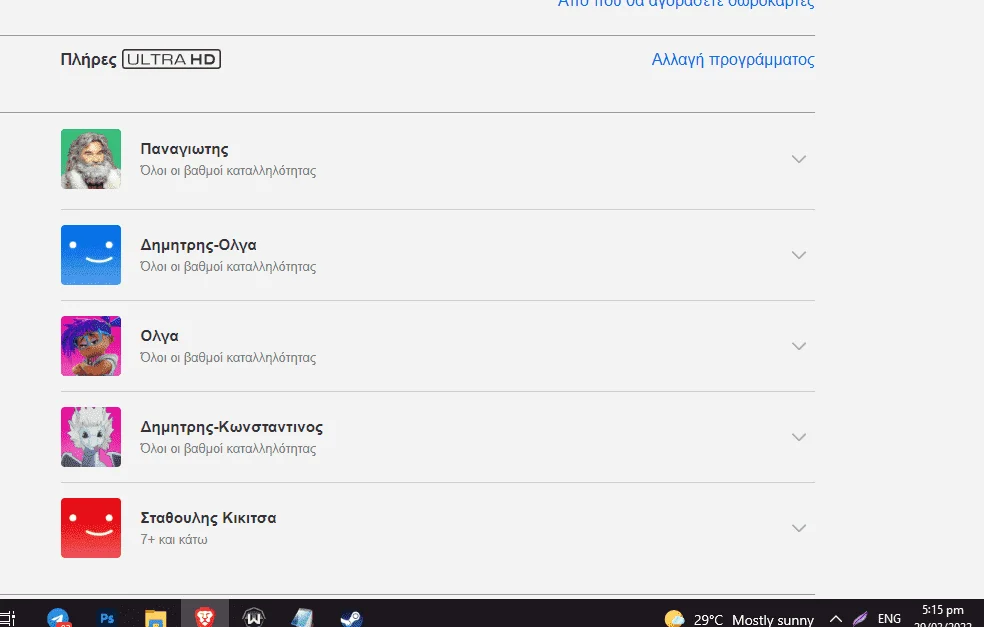The image size is (984, 627).
Task: Click the Ολγα purple-haired character avatar
Action: 91,346
